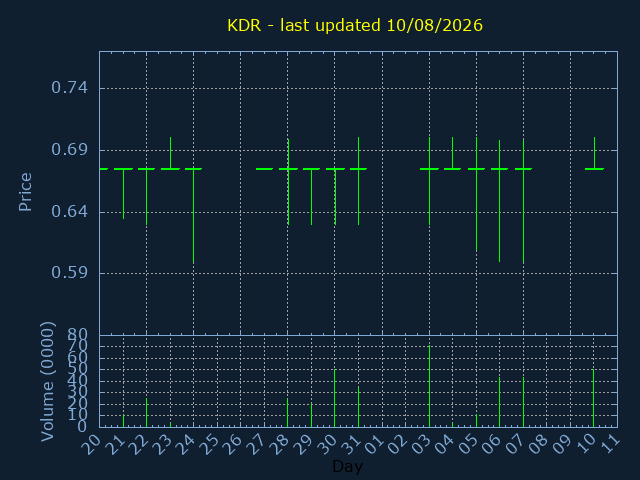Click the day 30 volume bar

pos(335,398)
